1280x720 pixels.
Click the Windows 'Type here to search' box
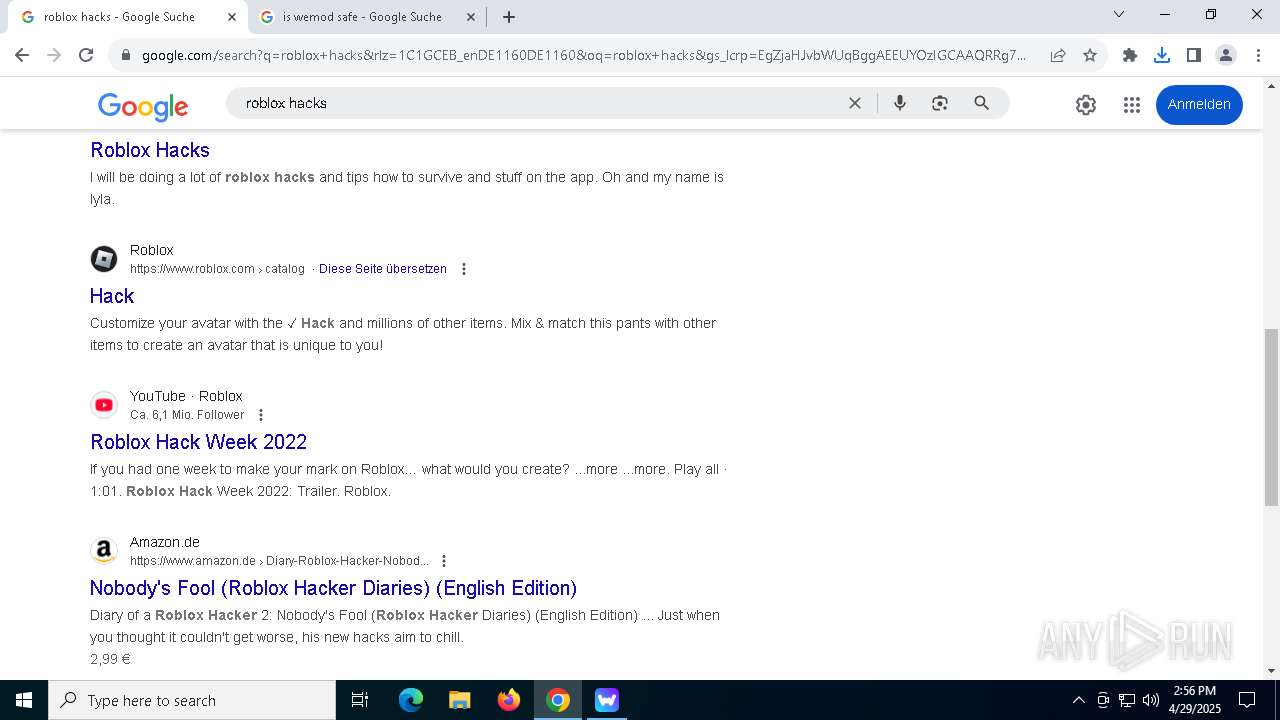192,700
